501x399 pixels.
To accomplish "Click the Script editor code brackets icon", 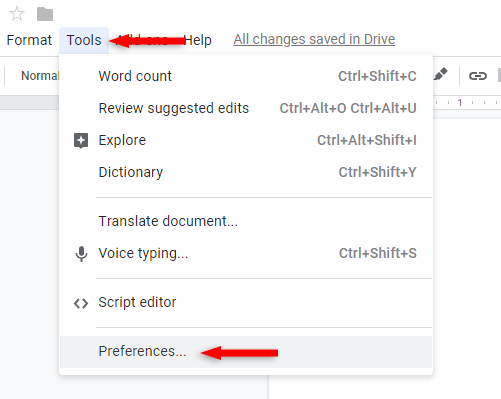I will click(81, 303).
